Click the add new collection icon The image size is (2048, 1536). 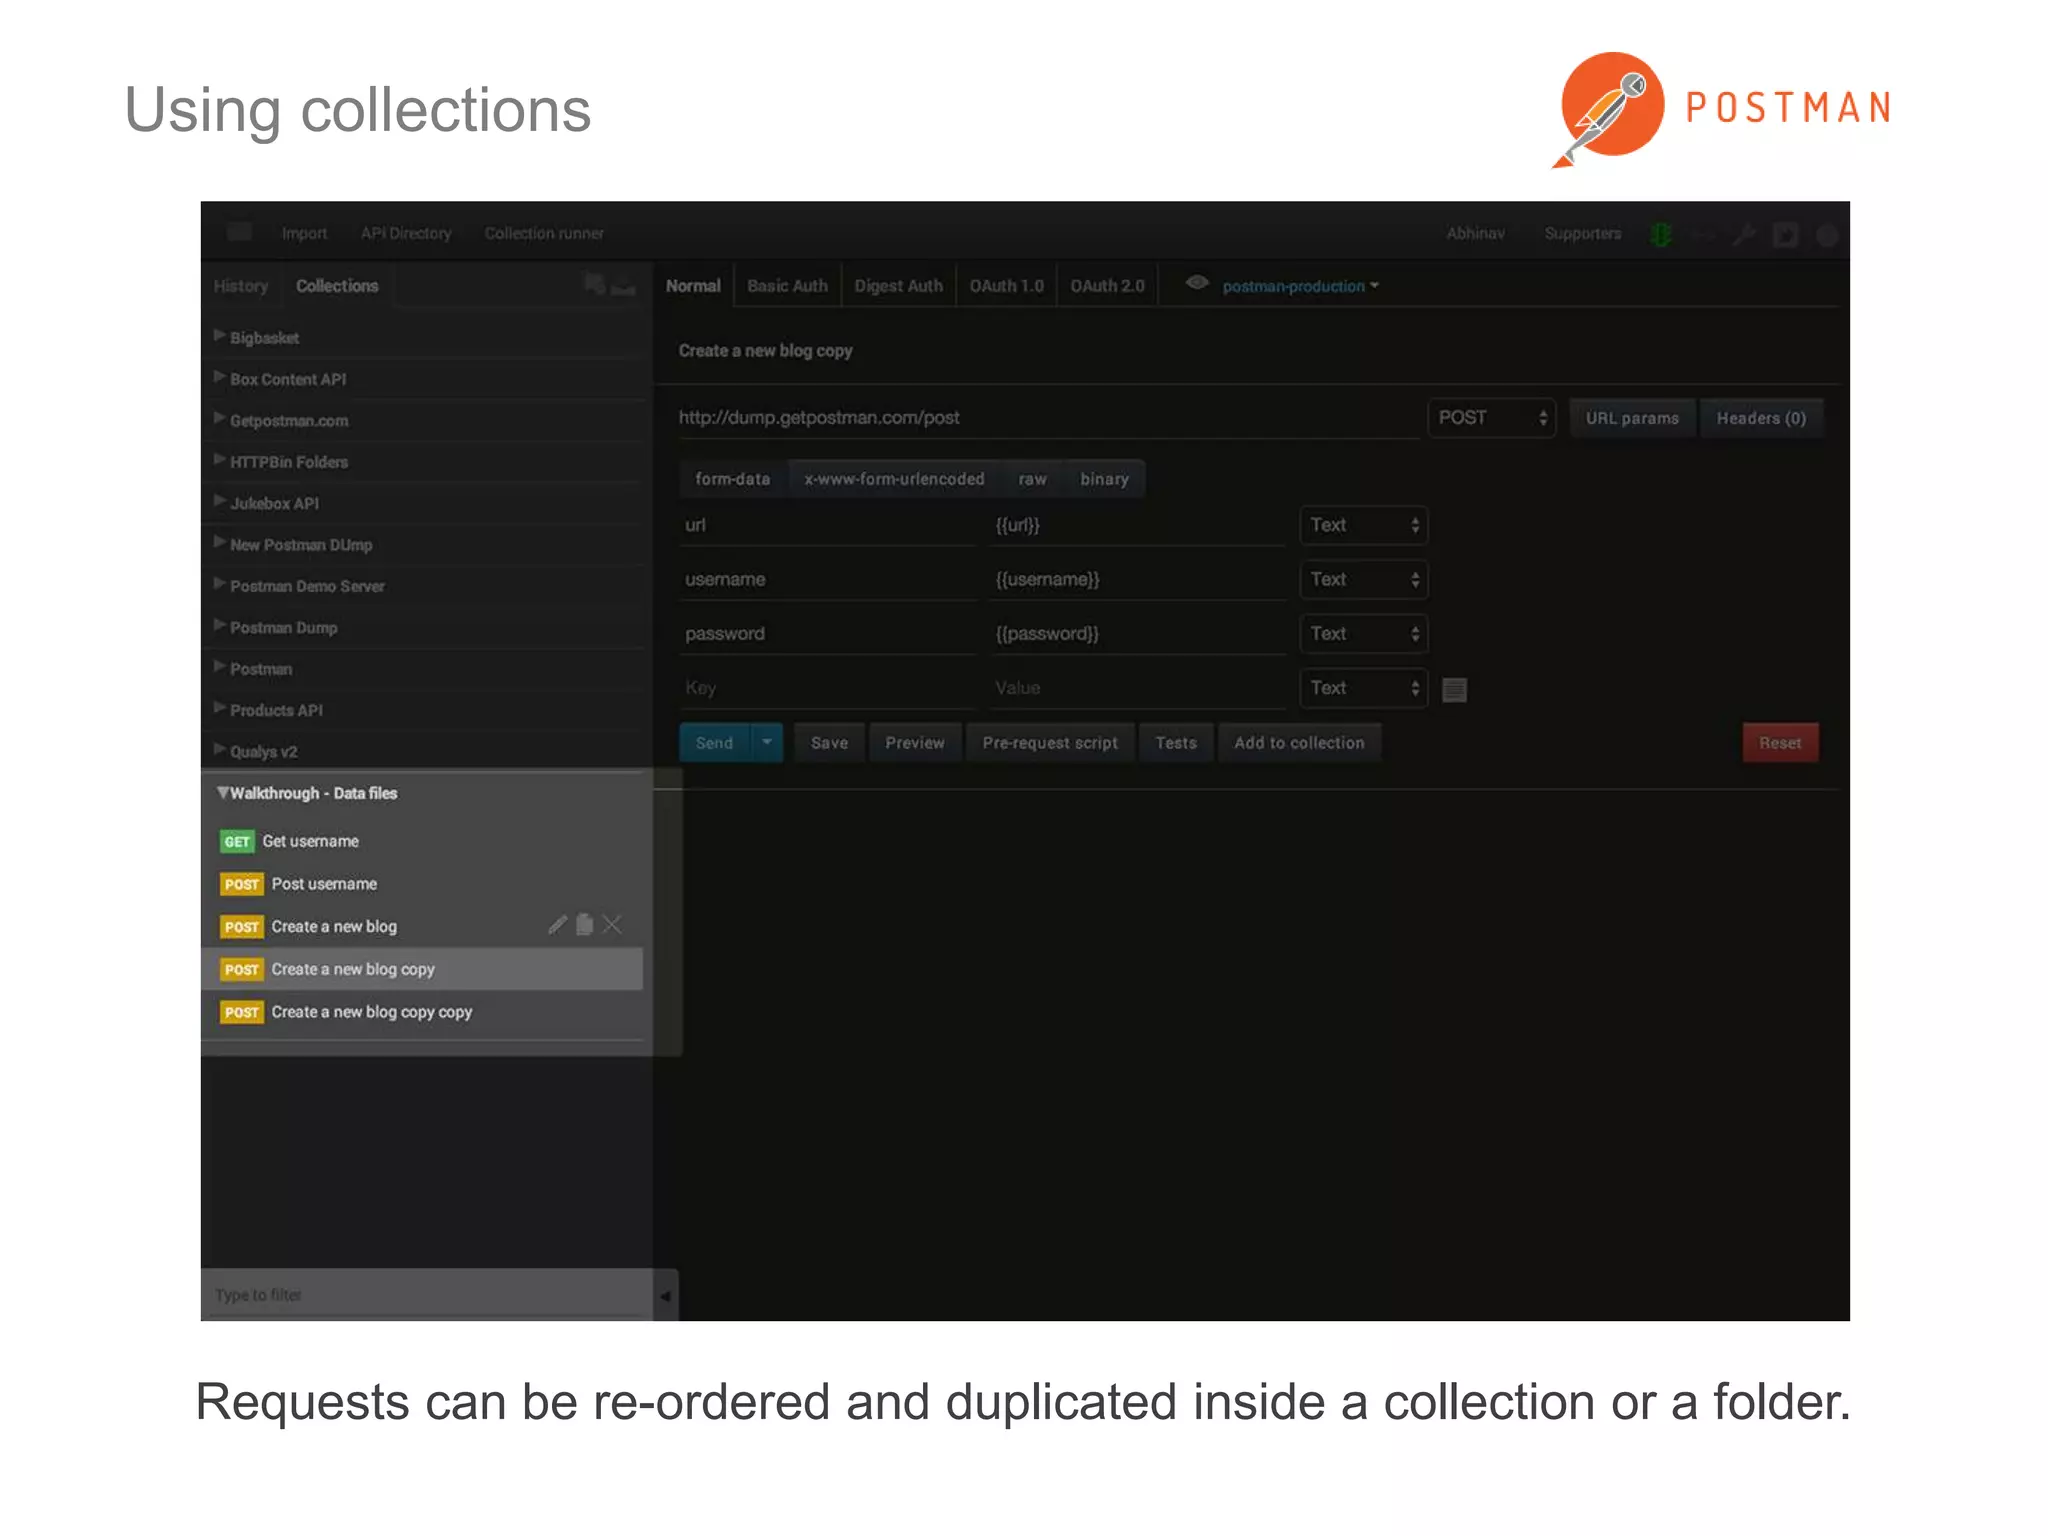[594, 284]
